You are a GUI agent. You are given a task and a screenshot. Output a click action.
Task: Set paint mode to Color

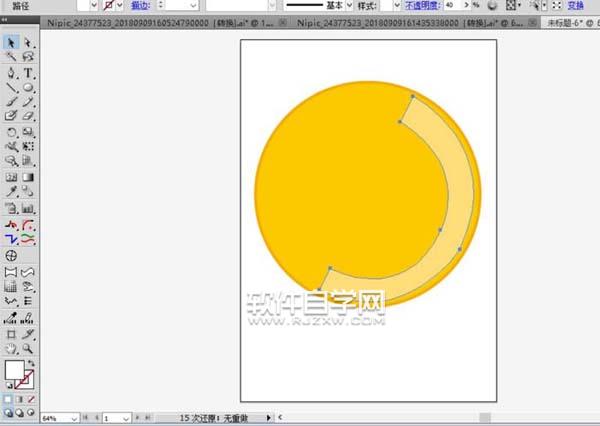[8, 400]
